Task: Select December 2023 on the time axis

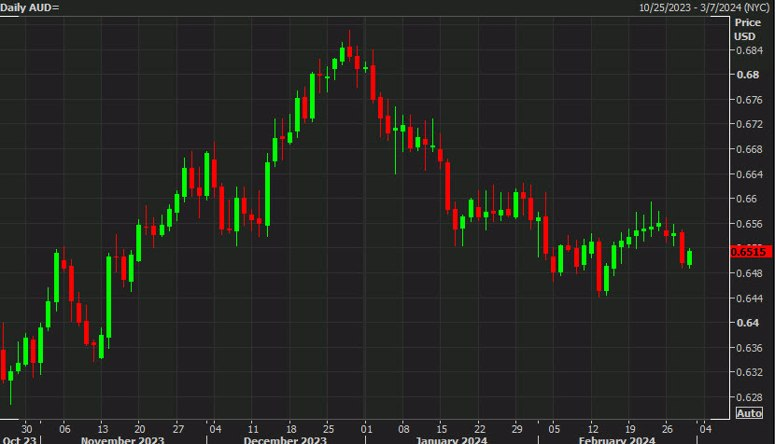Action: 285,440
